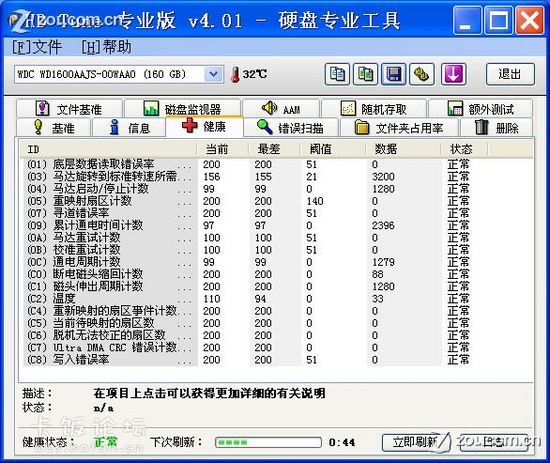Switch to the 随机存取 tab
550x463 pixels.
(x=374, y=109)
